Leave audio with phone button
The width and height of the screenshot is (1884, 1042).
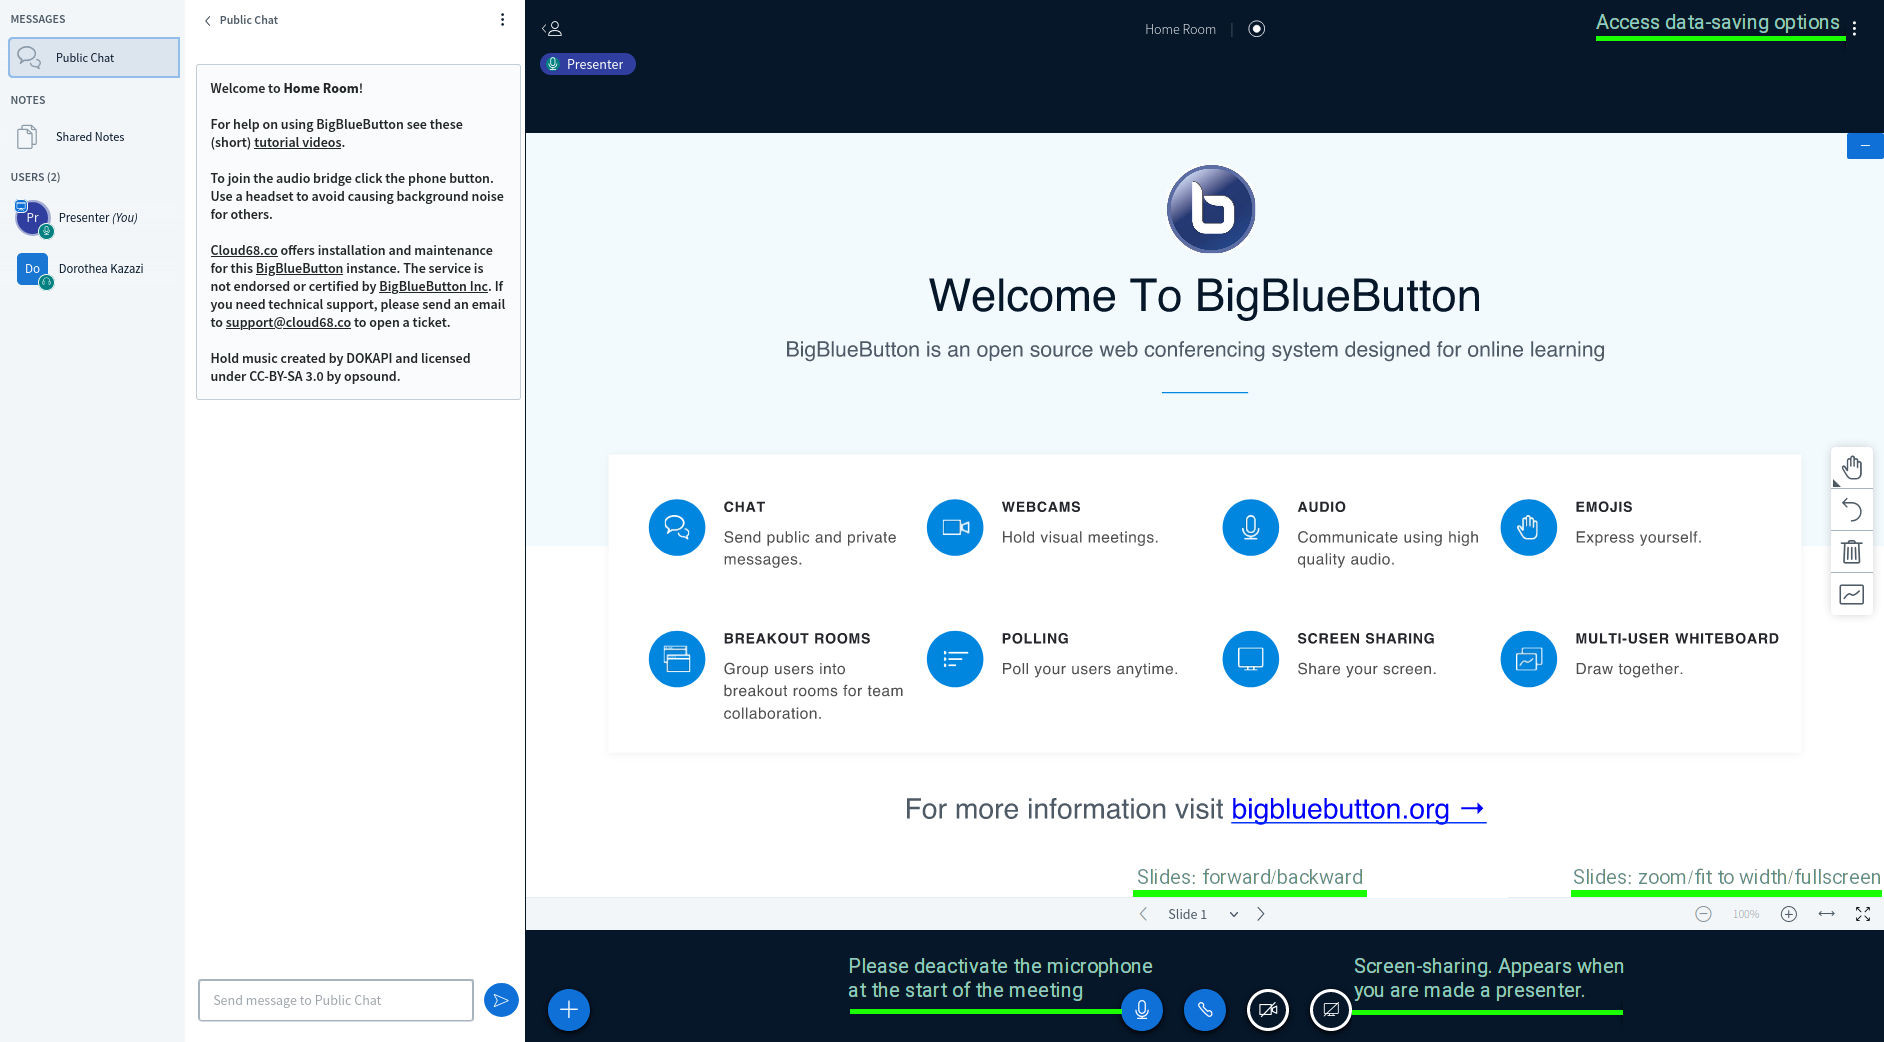1205,1010
